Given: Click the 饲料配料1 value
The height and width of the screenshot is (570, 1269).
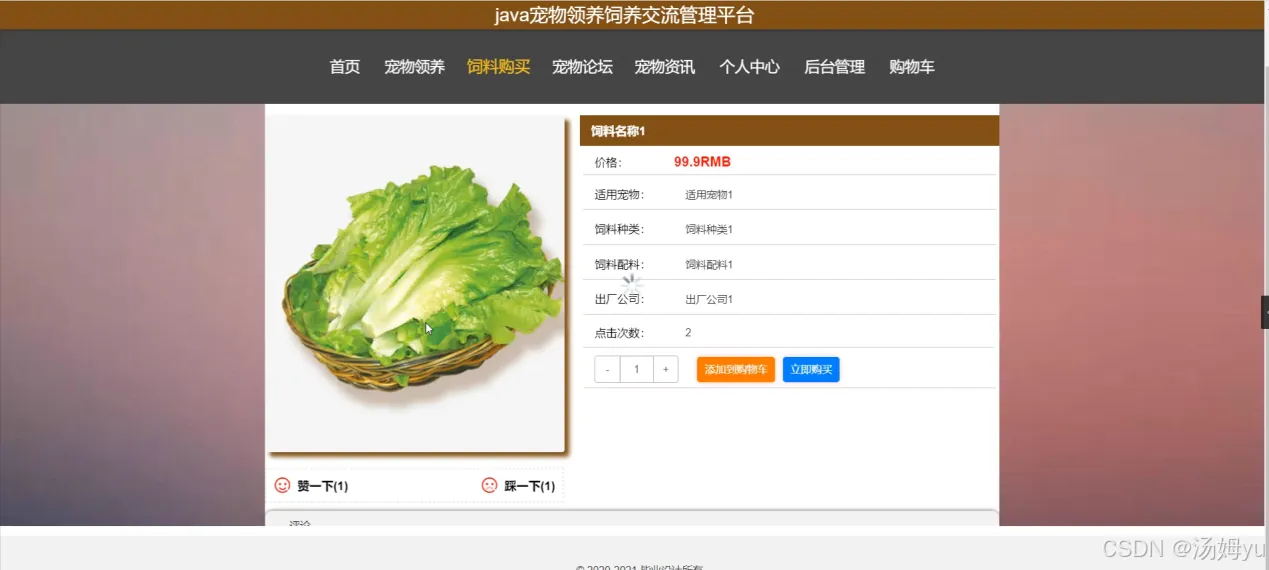Looking at the screenshot, I should 709,265.
